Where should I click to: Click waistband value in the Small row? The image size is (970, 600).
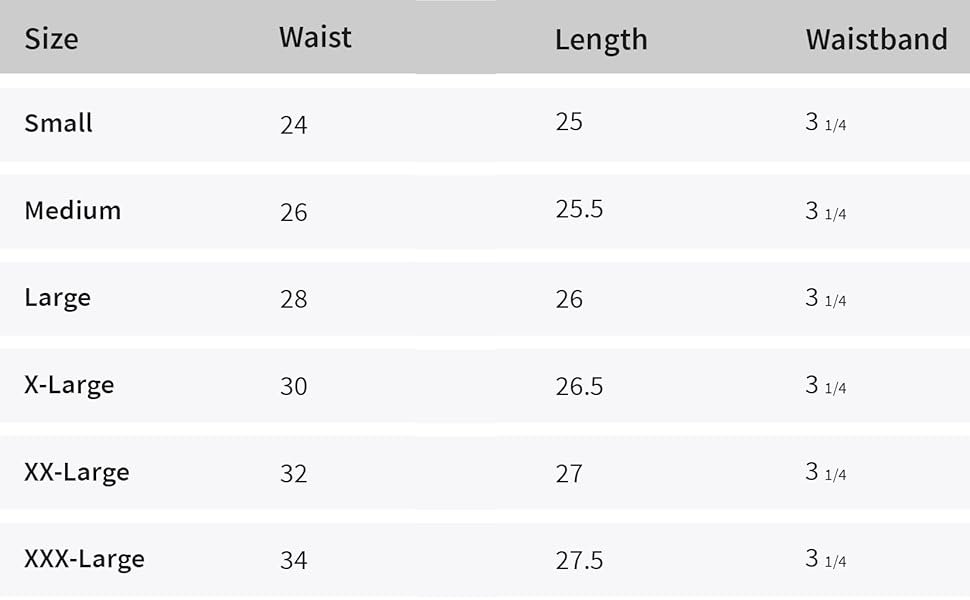[x=826, y=124]
